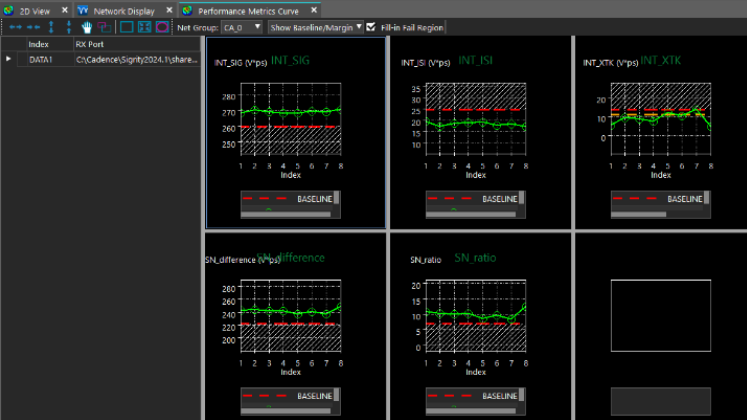Click the horizontal zoom-in arrows icon
The height and width of the screenshot is (420, 747).
click(15, 27)
